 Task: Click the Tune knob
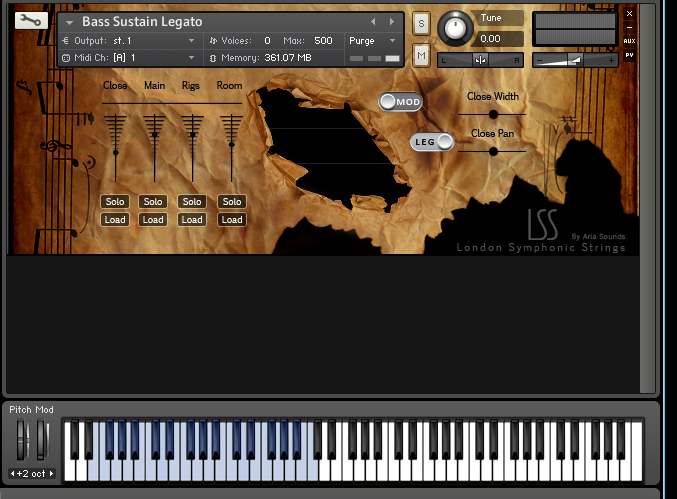[455, 28]
